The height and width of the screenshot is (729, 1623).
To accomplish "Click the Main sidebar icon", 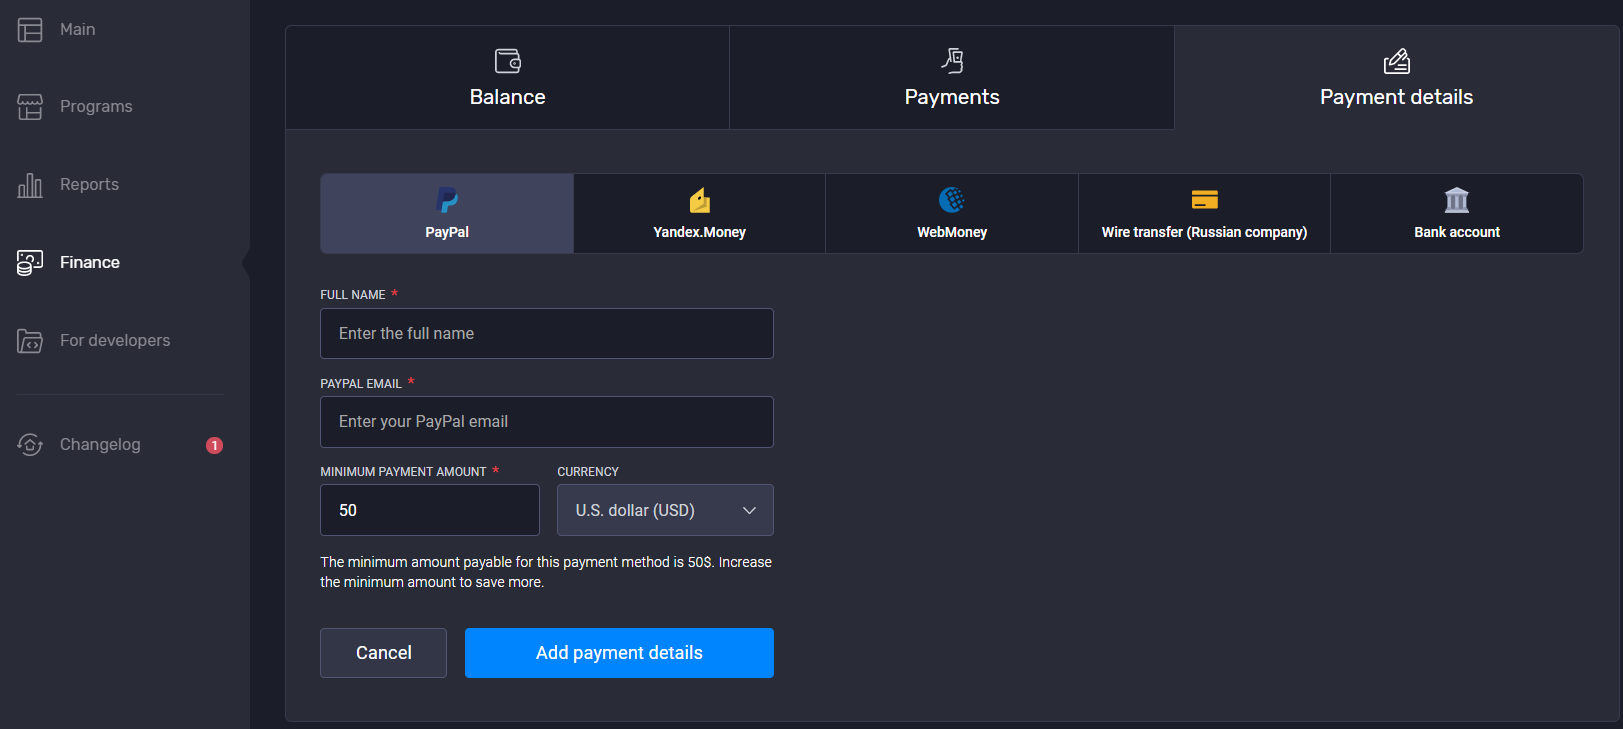I will pyautogui.click(x=30, y=30).
